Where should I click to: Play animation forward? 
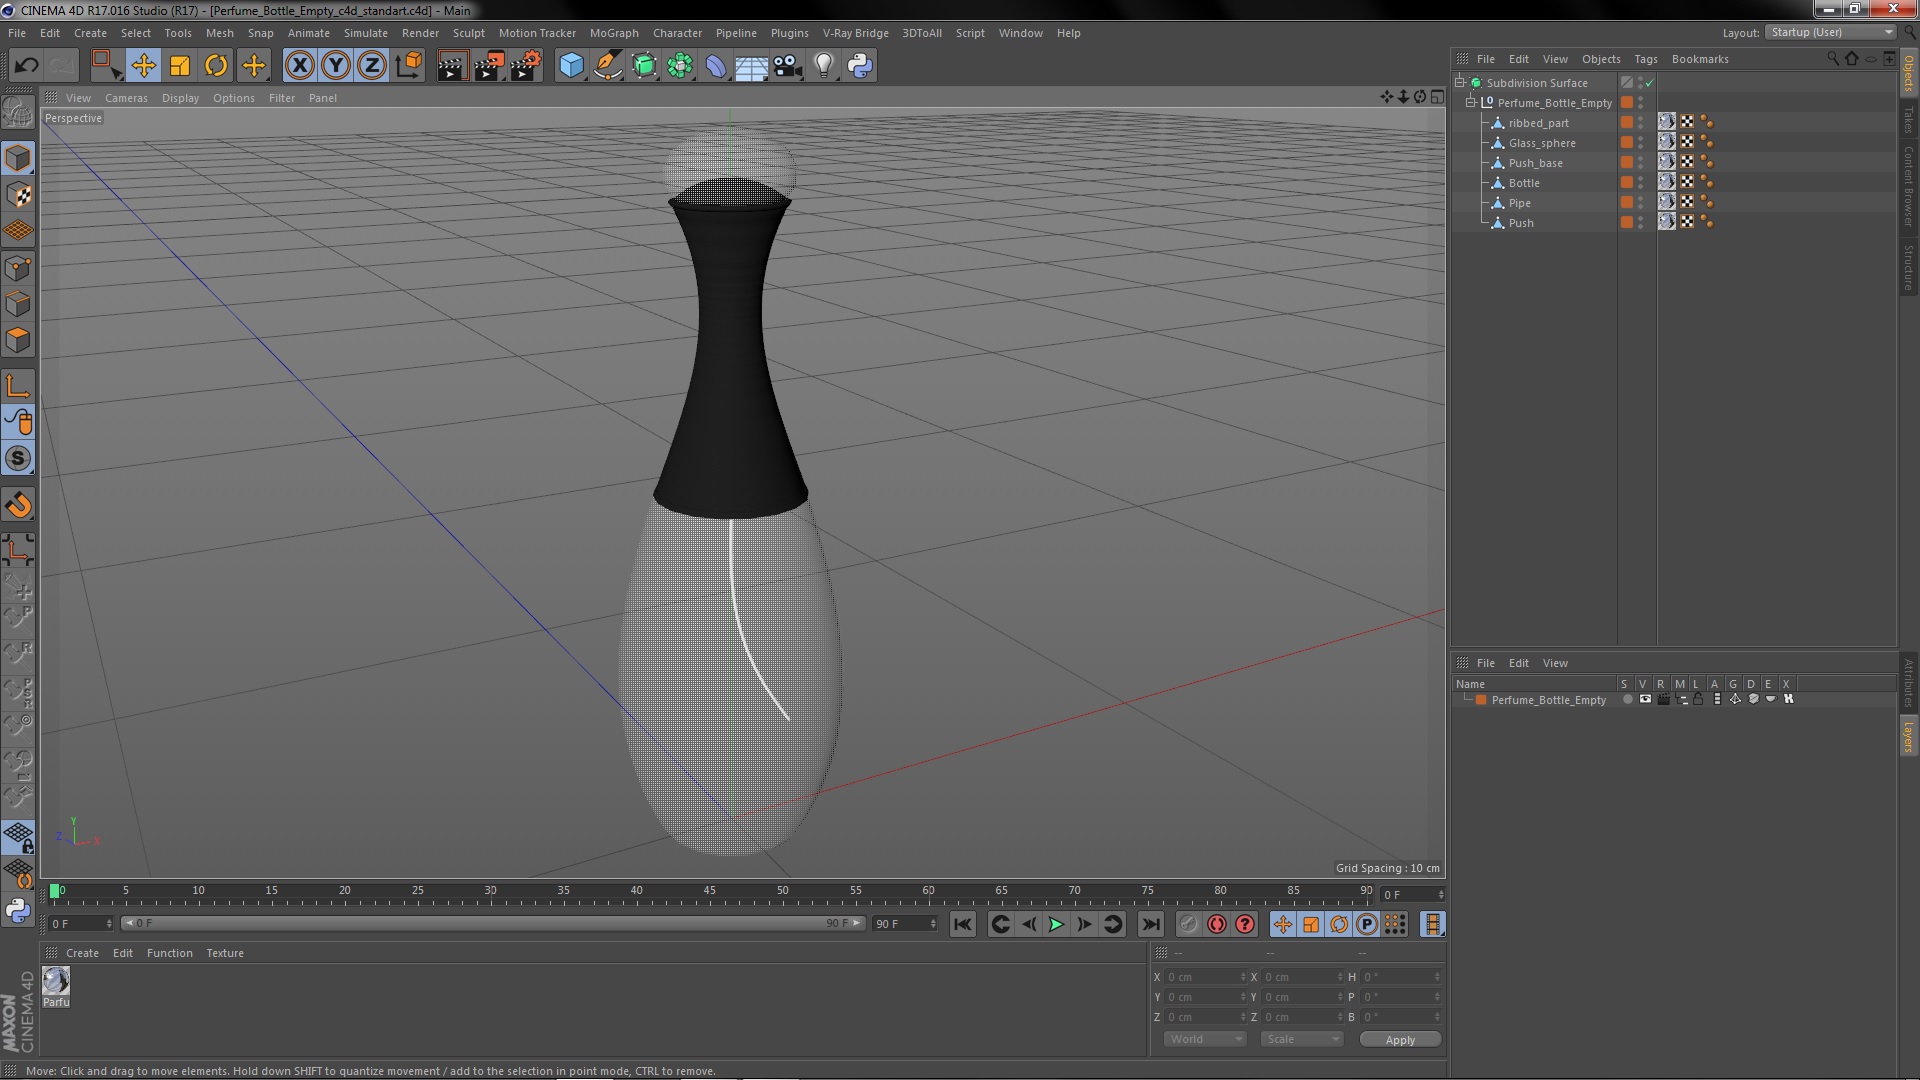tap(1056, 925)
